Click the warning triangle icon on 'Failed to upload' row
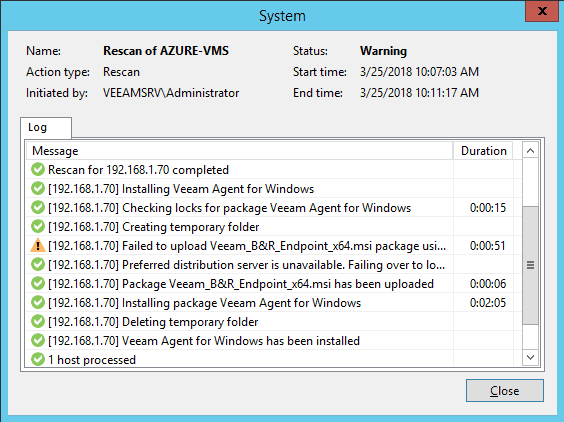 click(x=38, y=246)
